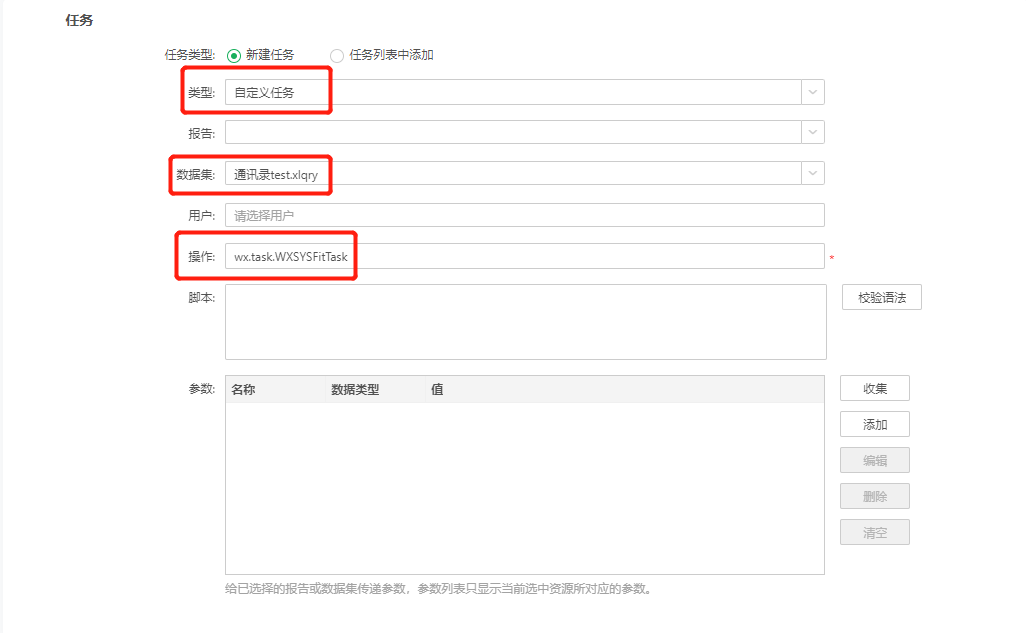Click the 删除 button
Viewport: 1026px width, 633px height.
click(874, 495)
